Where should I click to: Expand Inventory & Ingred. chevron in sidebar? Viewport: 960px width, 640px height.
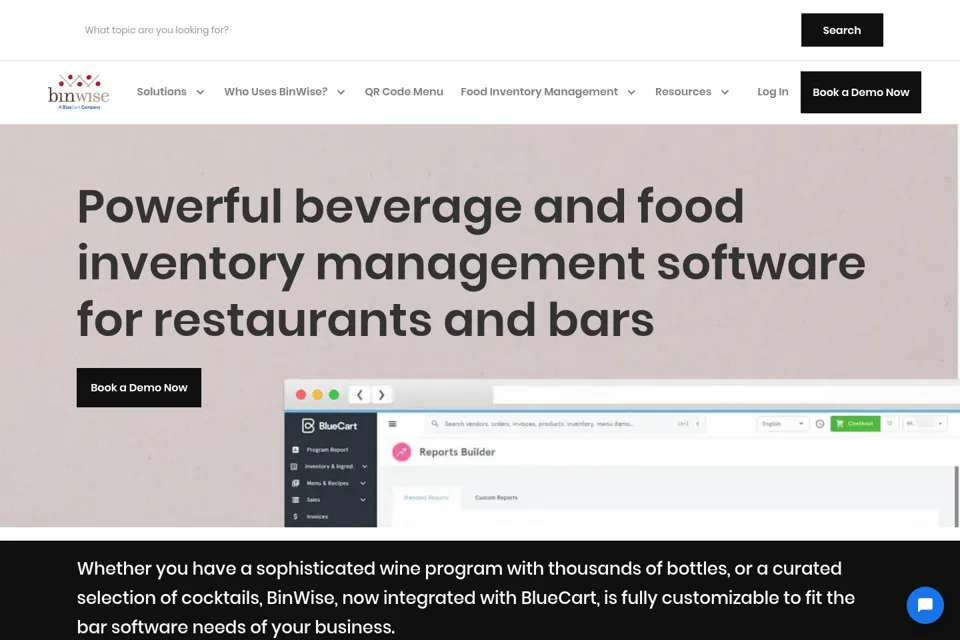[x=364, y=467]
